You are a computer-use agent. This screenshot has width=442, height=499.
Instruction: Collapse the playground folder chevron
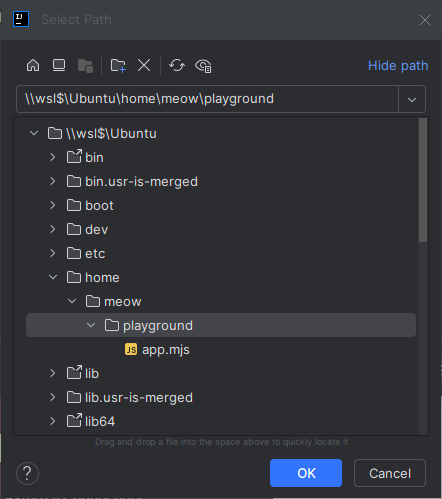click(91, 325)
